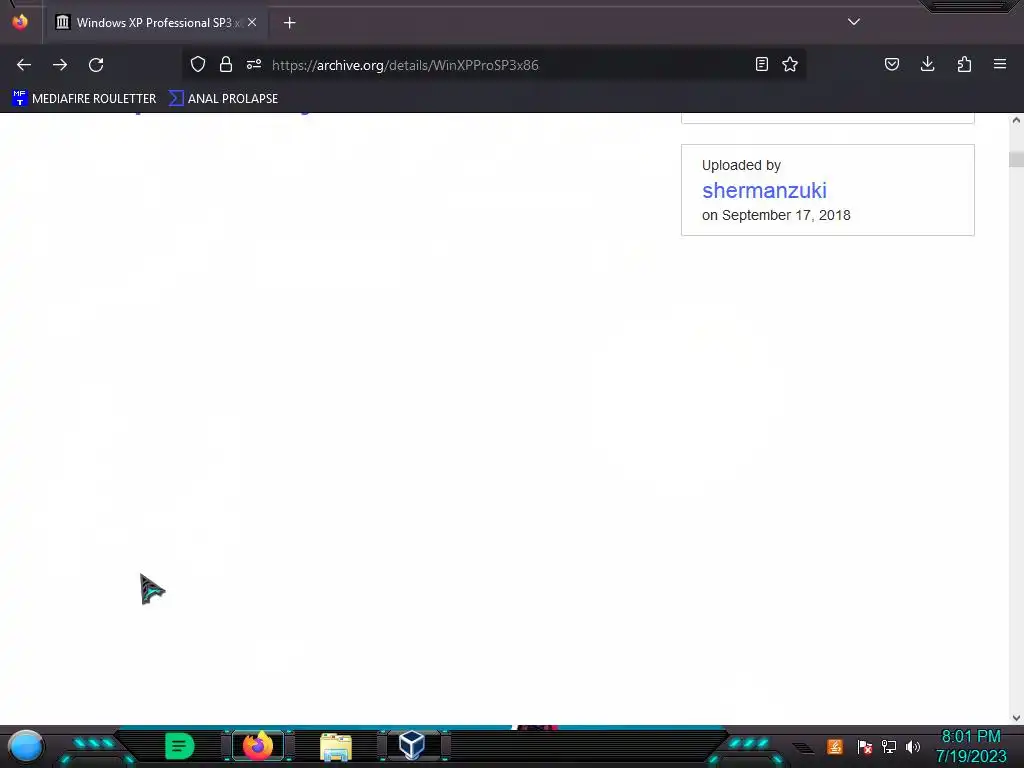Reload the current archive.org page
The image size is (1024, 768).
(96, 65)
